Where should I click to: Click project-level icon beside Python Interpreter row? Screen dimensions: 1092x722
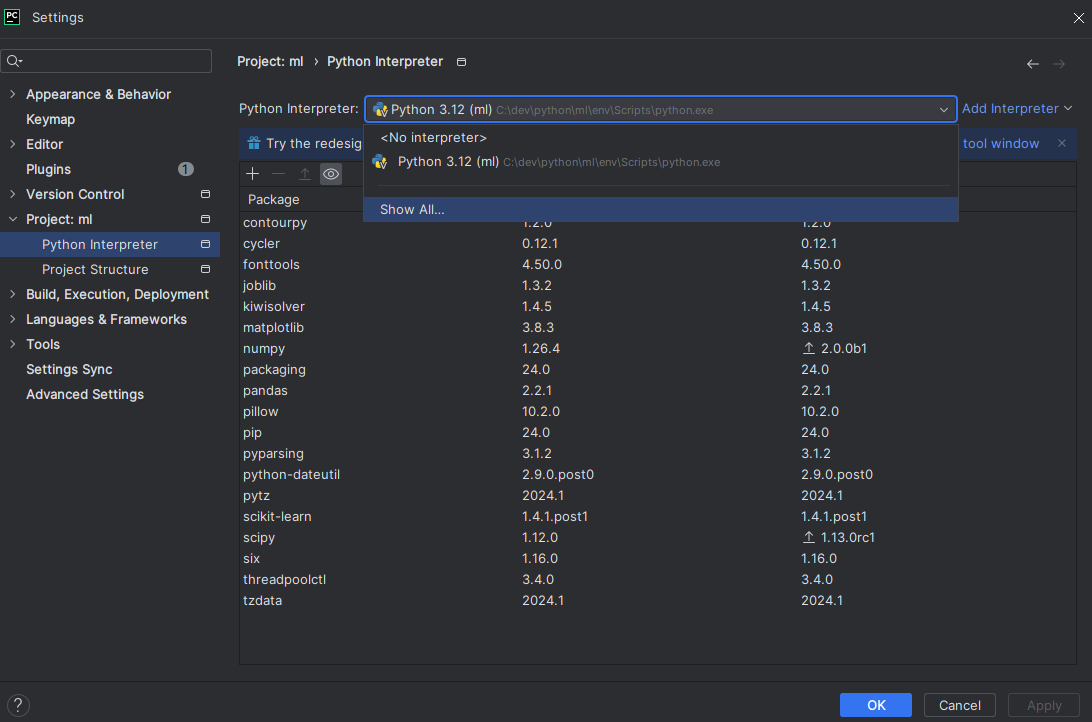[x=205, y=244]
